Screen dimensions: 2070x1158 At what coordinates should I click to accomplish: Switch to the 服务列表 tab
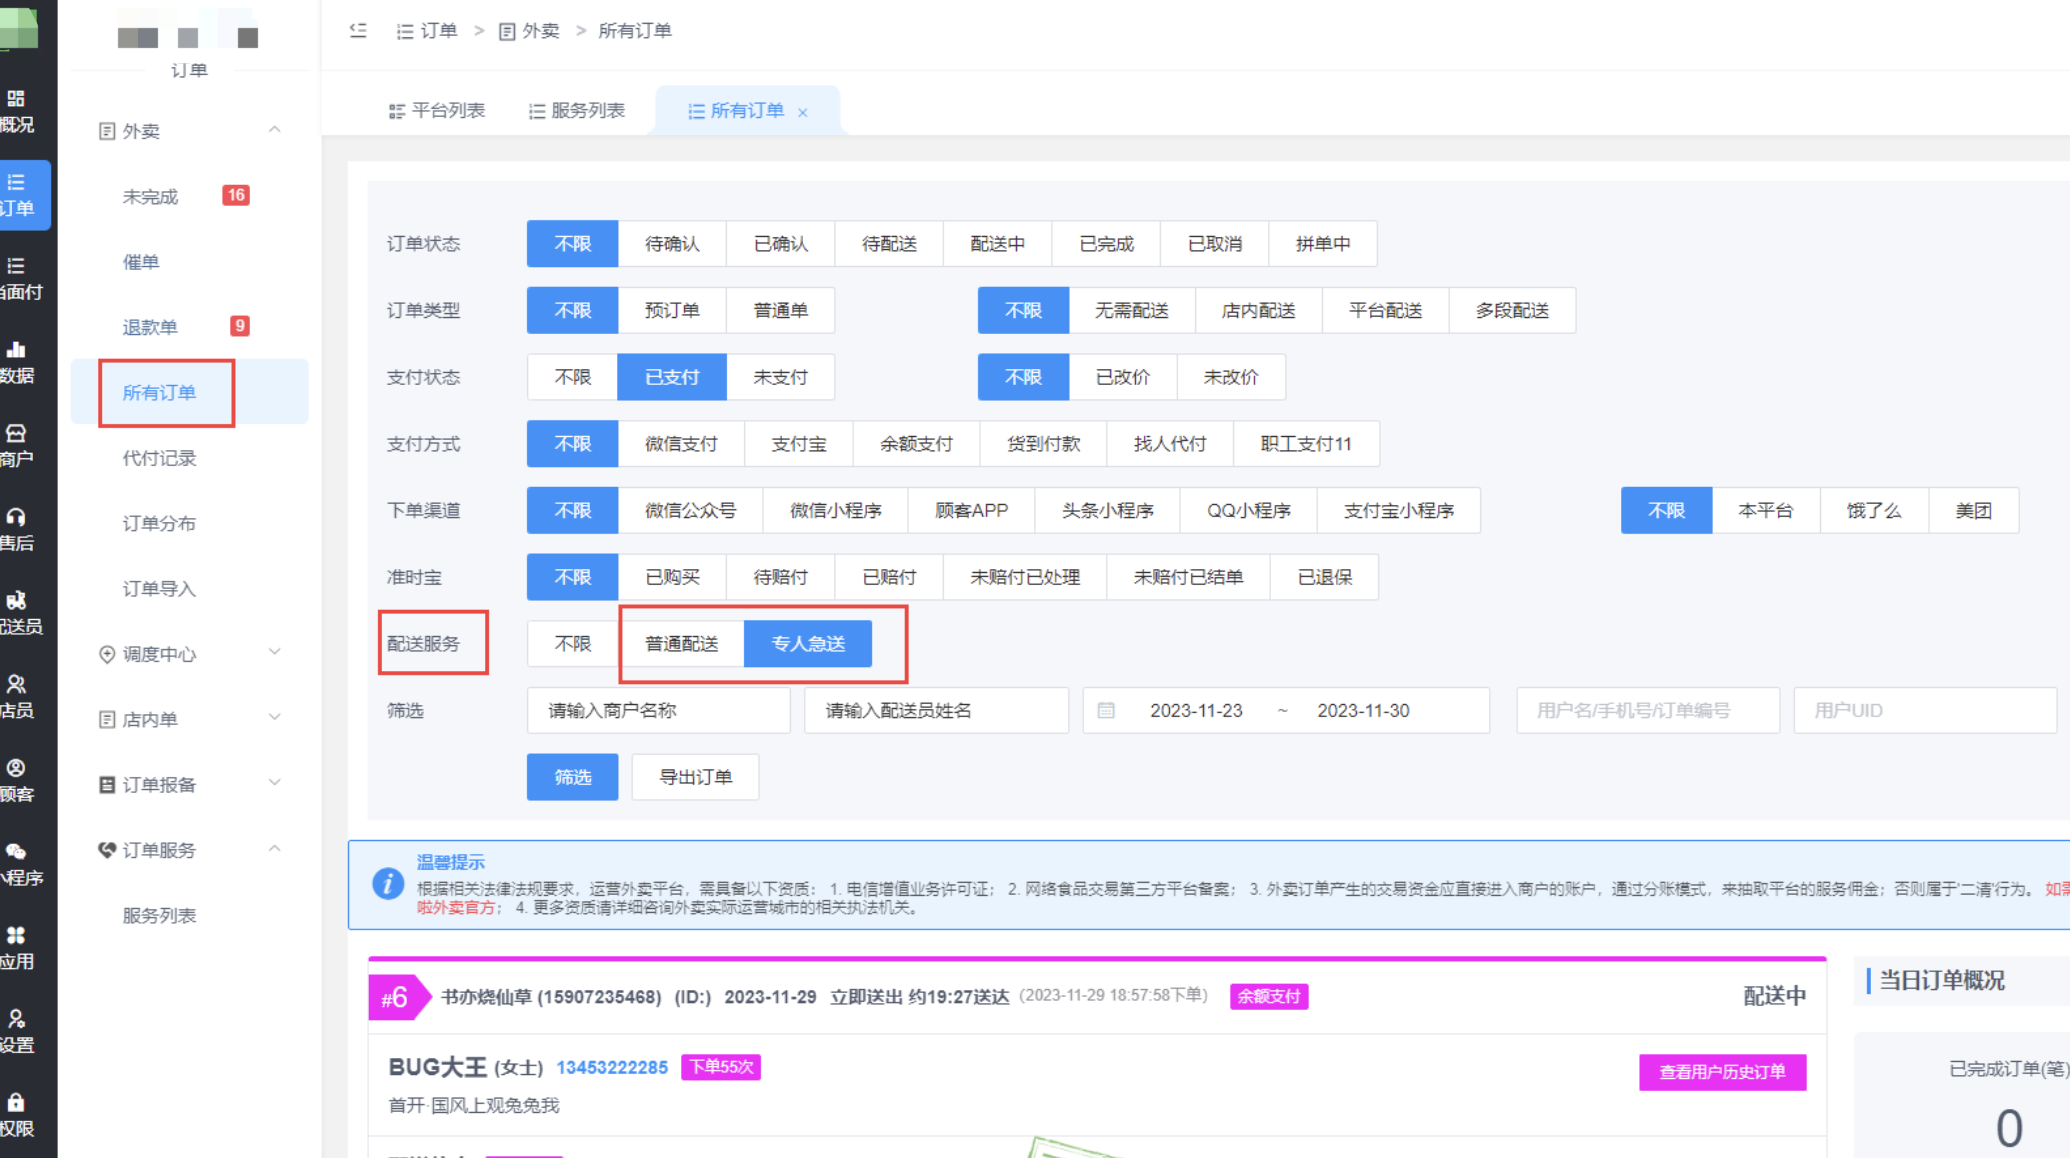click(577, 111)
